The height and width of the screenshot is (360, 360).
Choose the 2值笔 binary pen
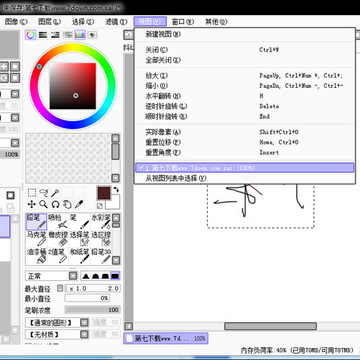58,256
